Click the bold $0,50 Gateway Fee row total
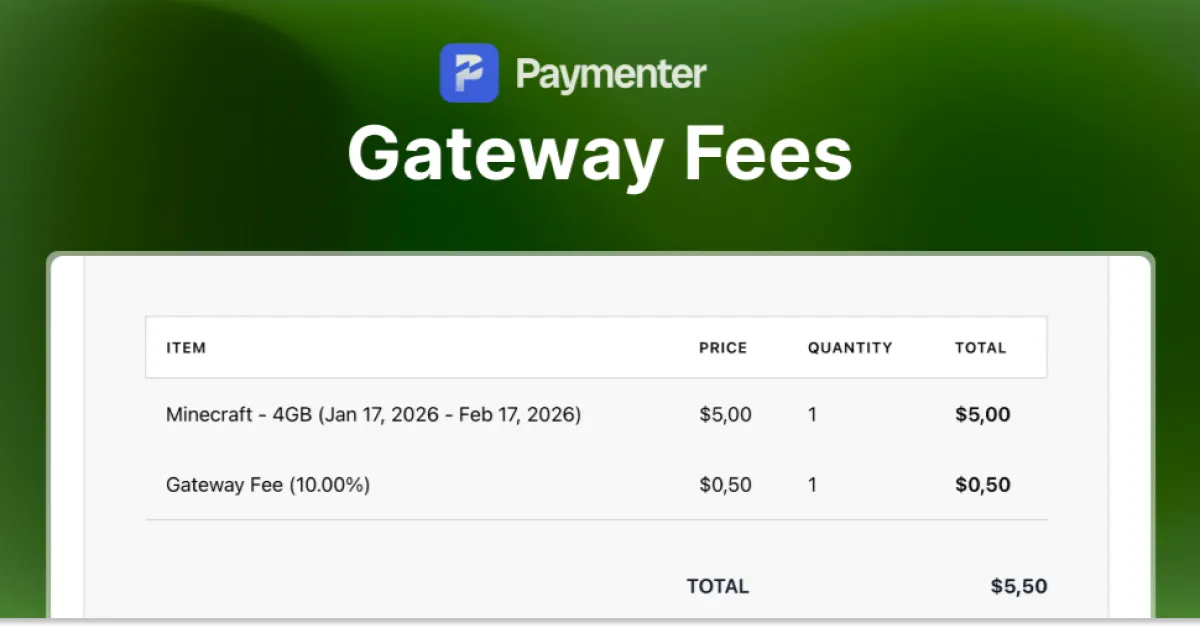The height and width of the screenshot is (628, 1200). [x=982, y=485]
